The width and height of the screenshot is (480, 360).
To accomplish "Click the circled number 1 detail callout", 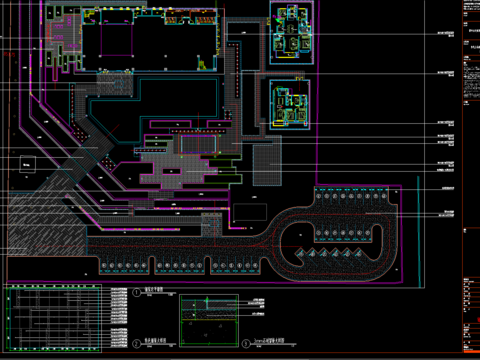I will 137,292.
